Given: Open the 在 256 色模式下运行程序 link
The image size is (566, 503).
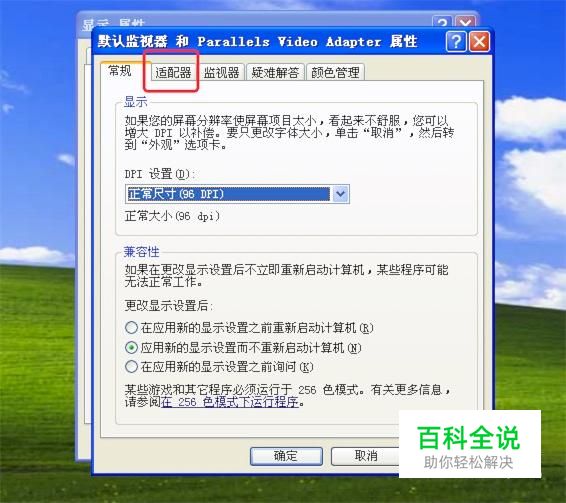Looking at the screenshot, I should point(230,402).
